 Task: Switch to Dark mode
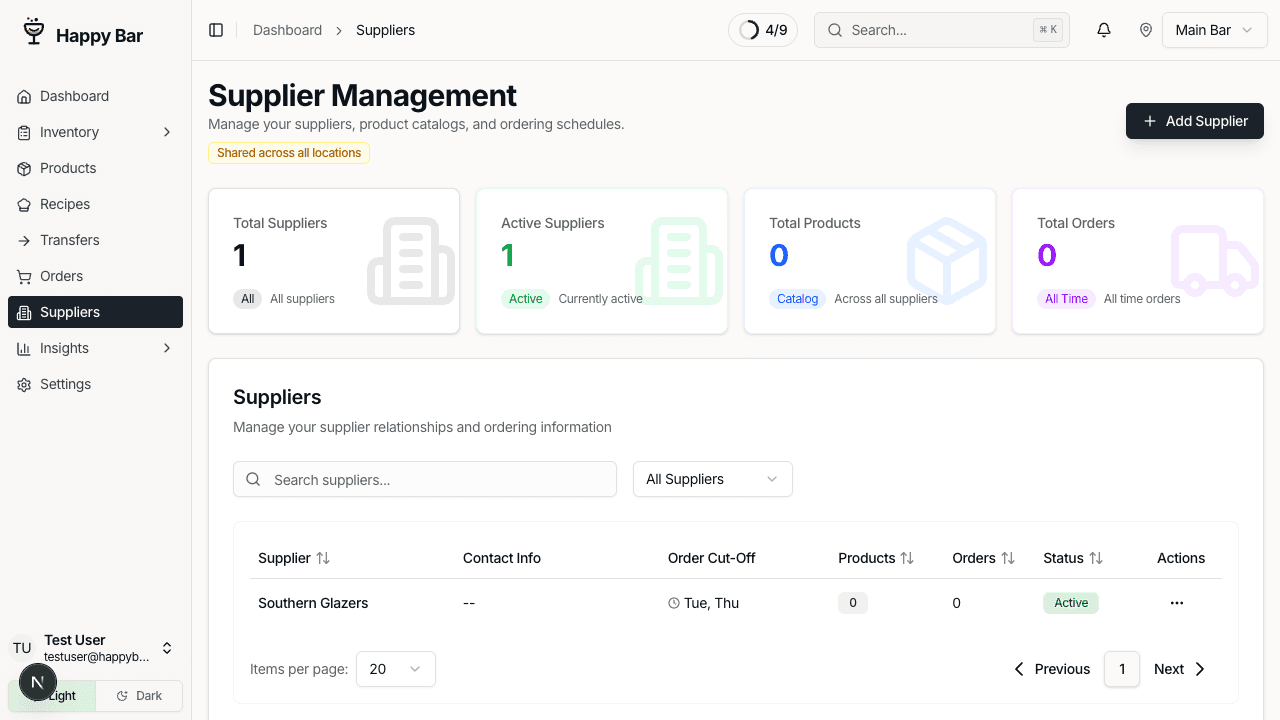coord(138,695)
